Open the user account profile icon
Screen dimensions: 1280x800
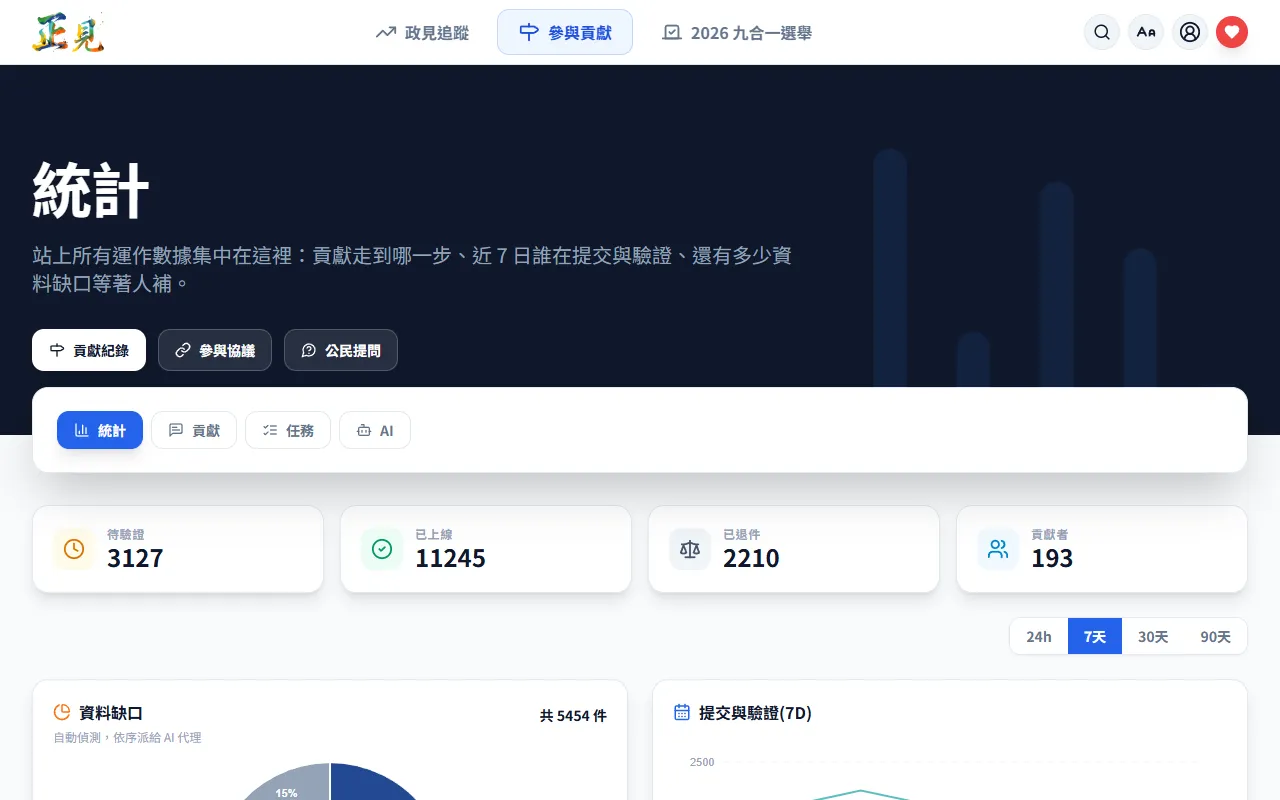[1190, 32]
